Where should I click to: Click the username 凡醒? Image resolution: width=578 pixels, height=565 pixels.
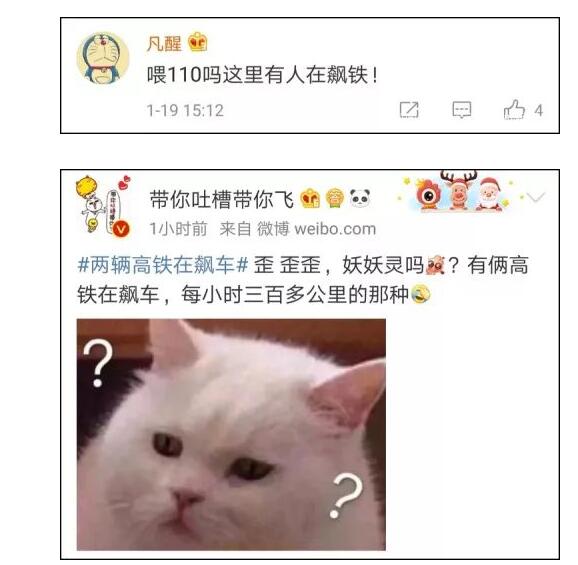pos(164,43)
